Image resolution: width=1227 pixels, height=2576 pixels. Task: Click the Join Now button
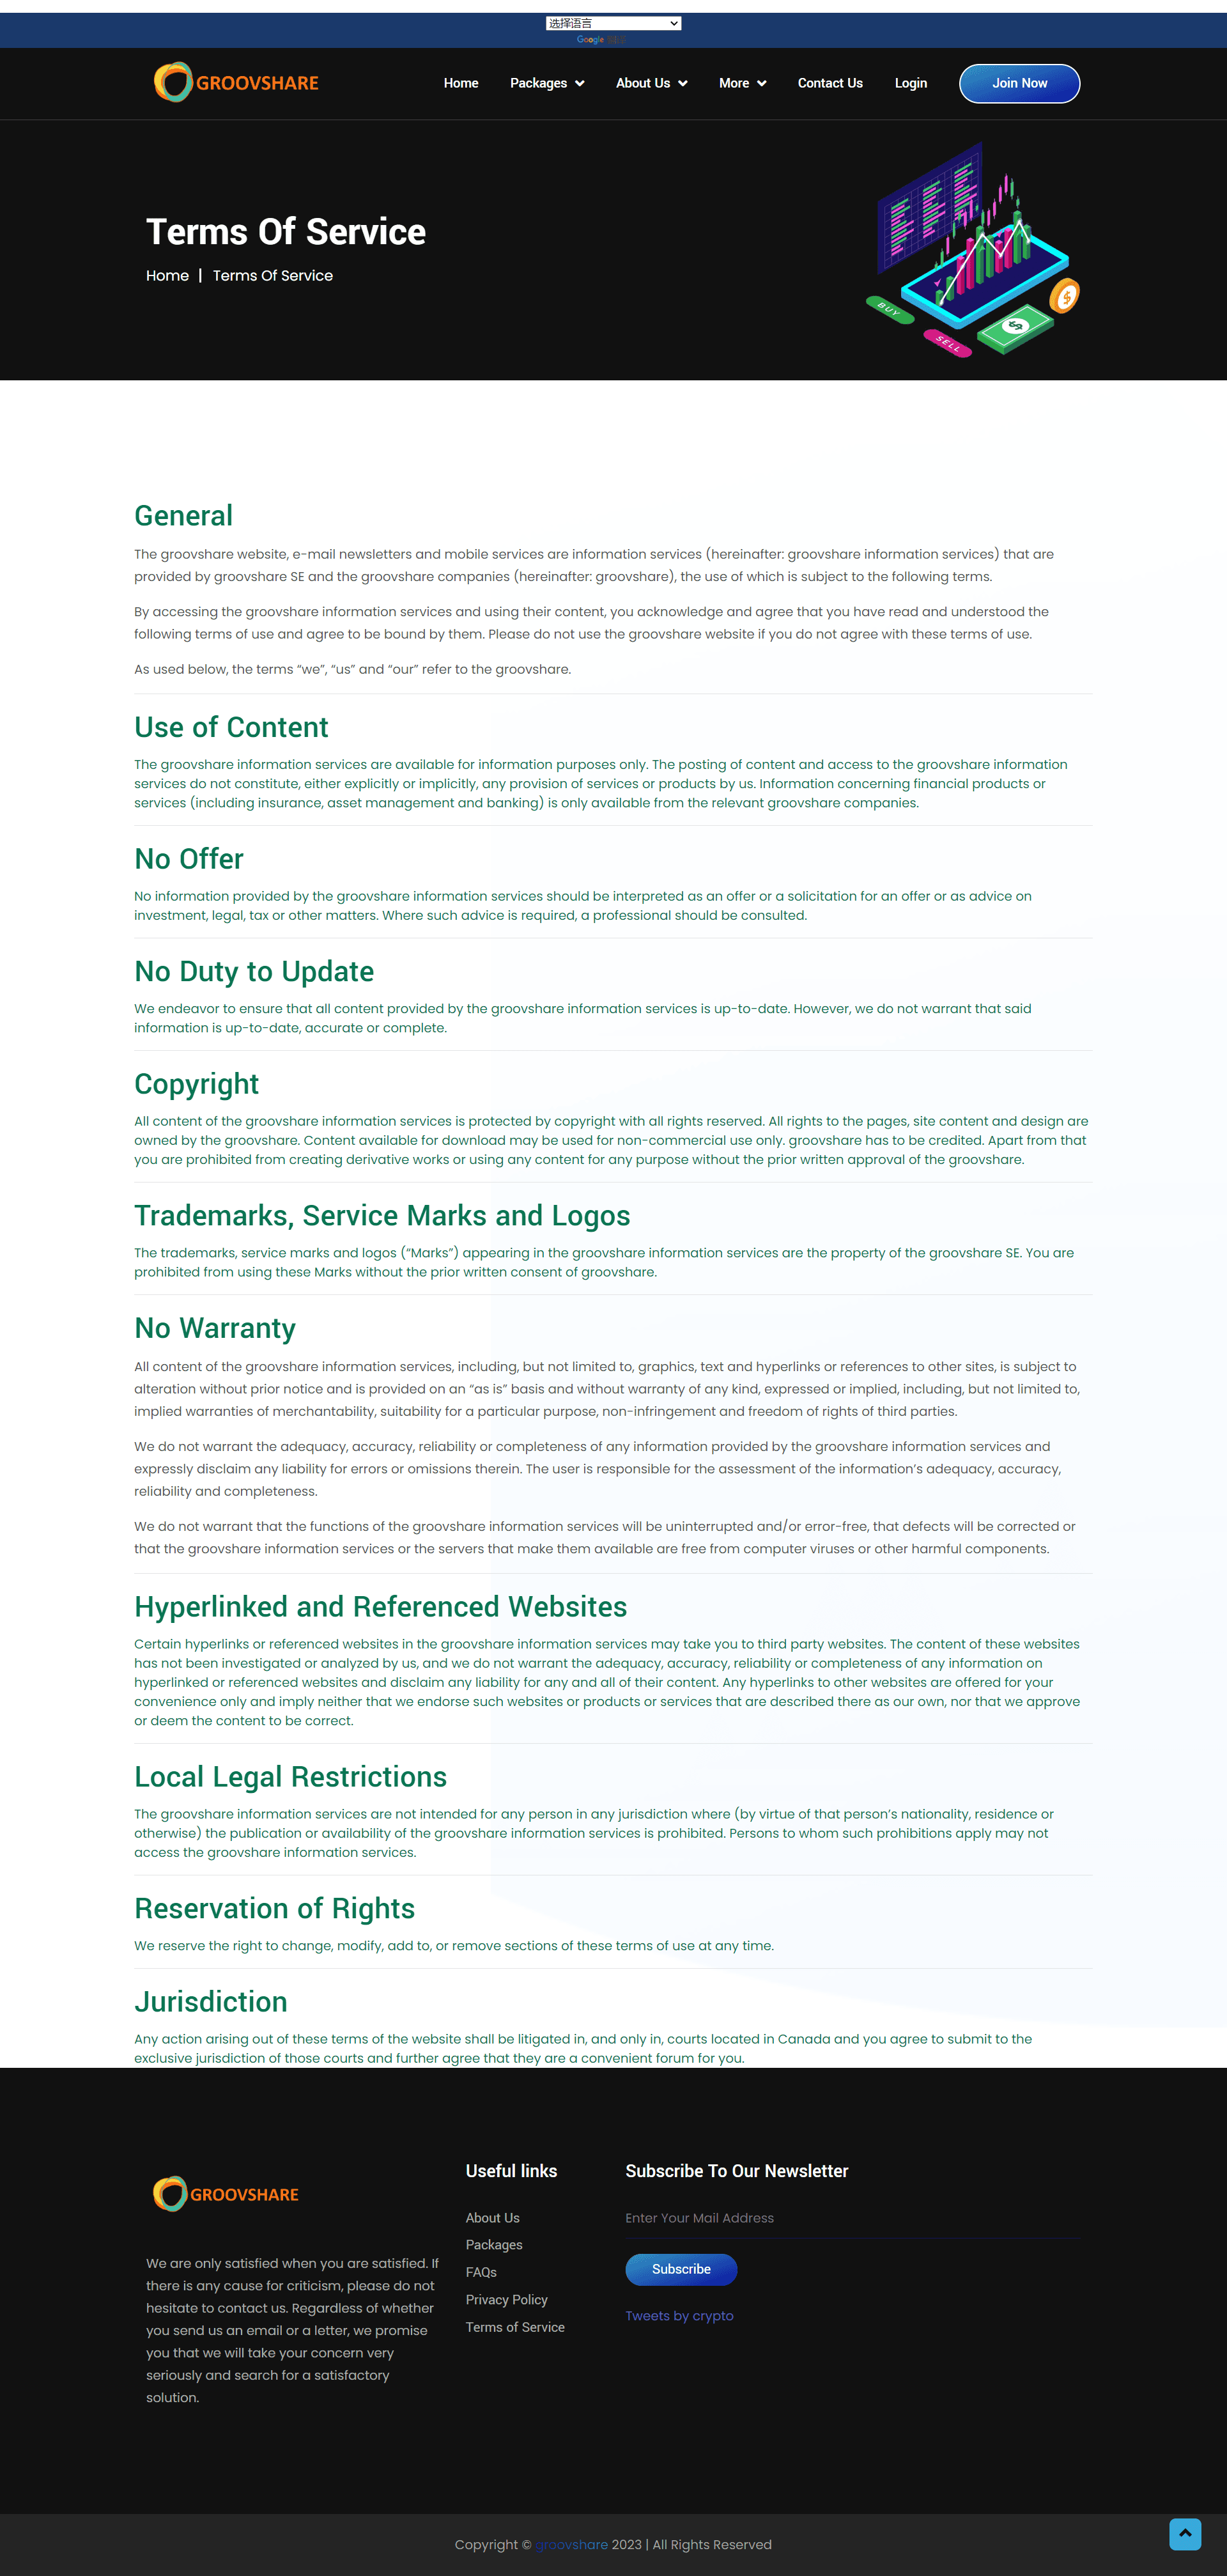(x=1020, y=82)
